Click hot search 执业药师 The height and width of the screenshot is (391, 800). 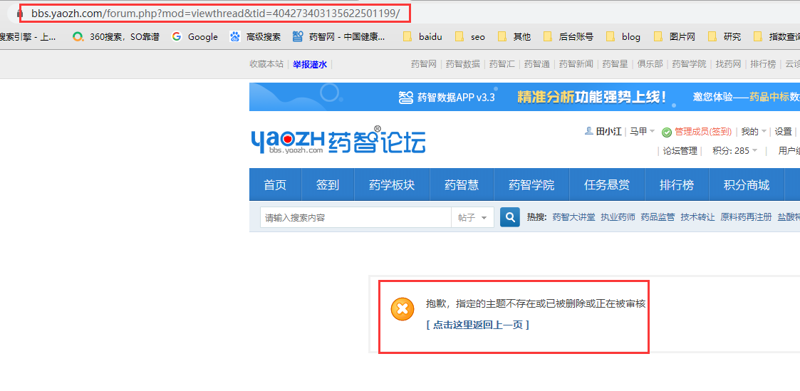tap(618, 217)
